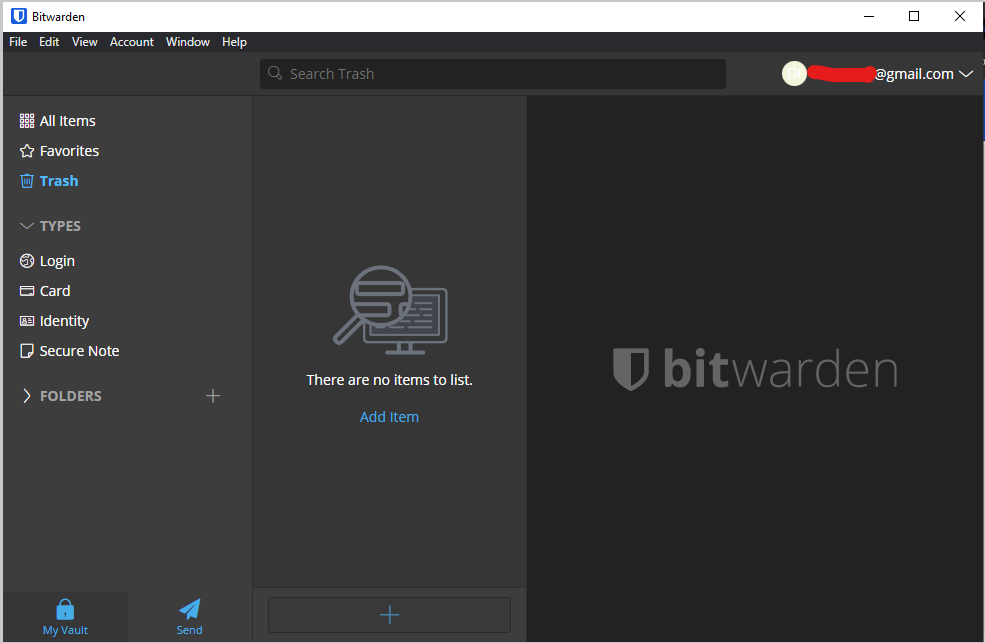This screenshot has height=643, width=985.
Task: Open the File menu
Action: coord(18,42)
